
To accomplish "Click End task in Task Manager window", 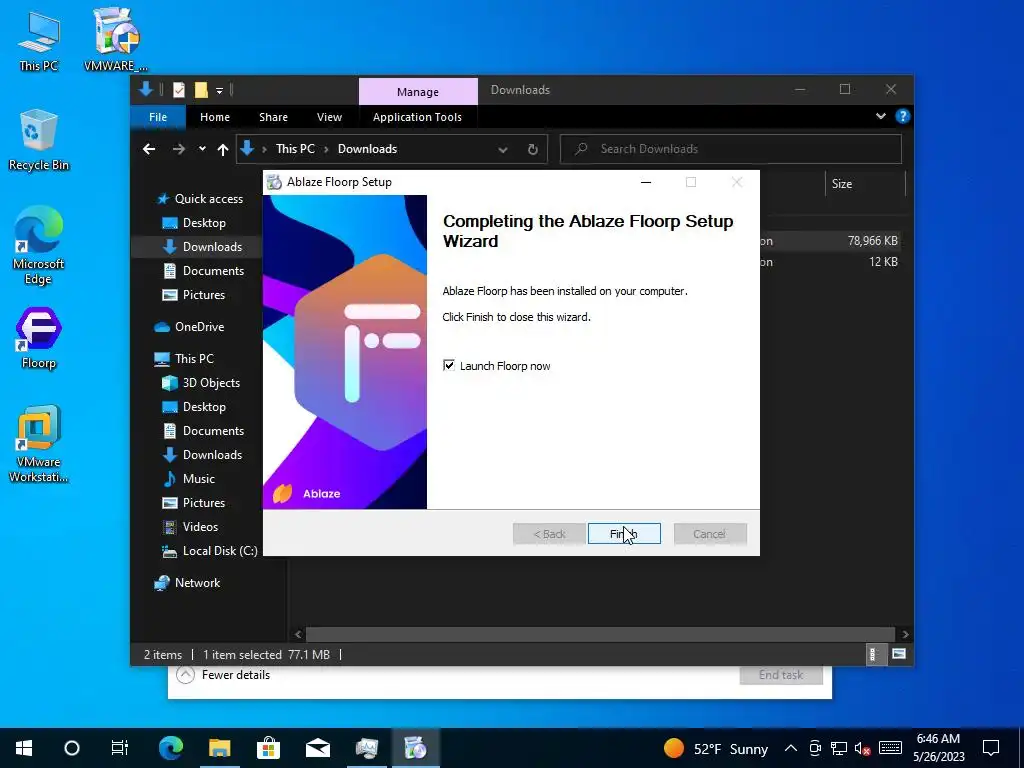I will [x=780, y=675].
